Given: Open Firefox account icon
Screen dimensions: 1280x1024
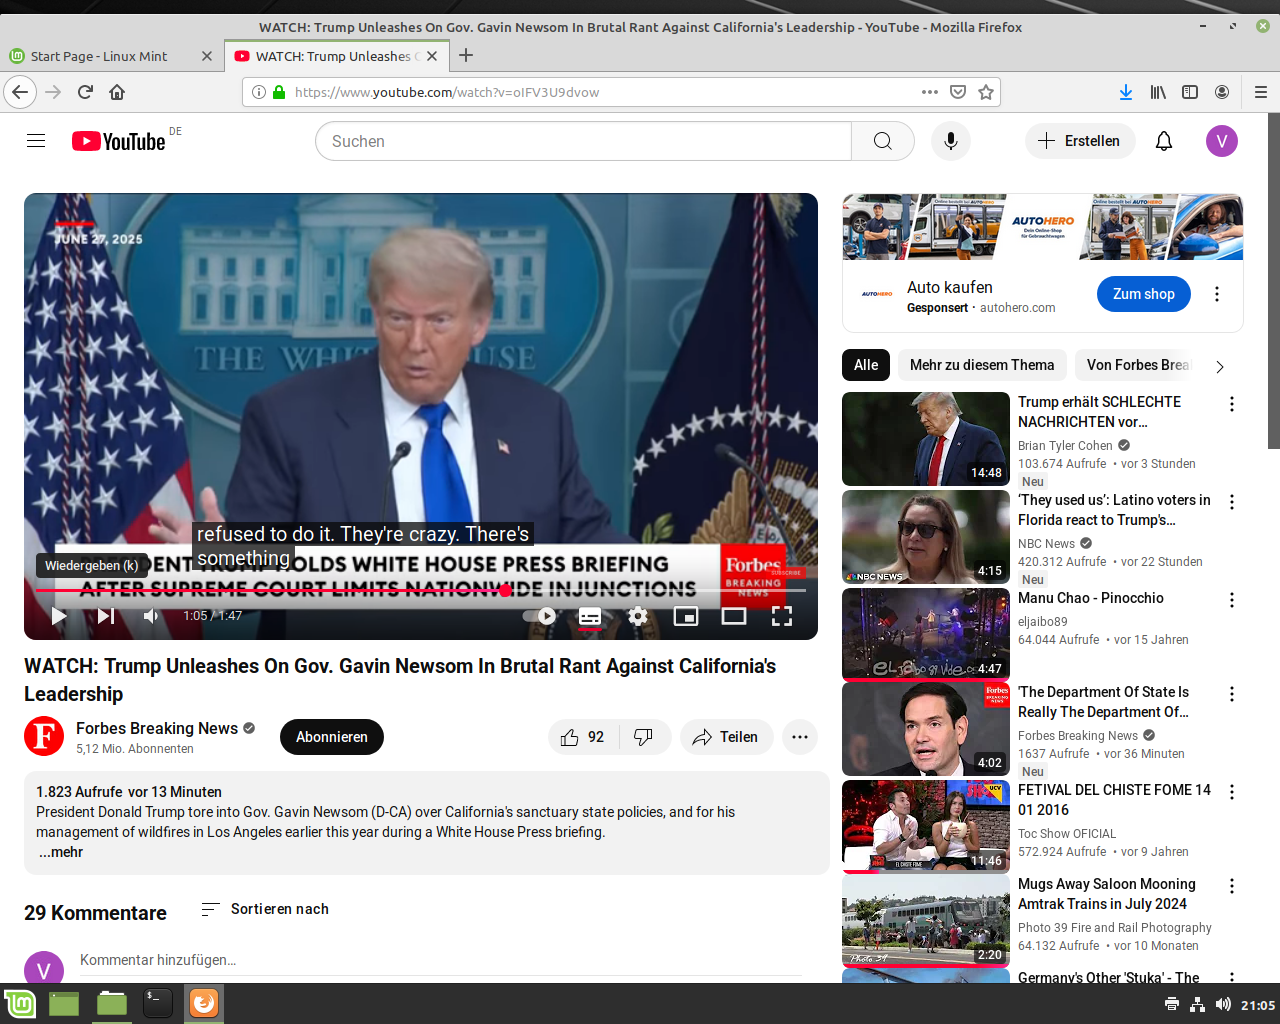Looking at the screenshot, I should click(1222, 92).
